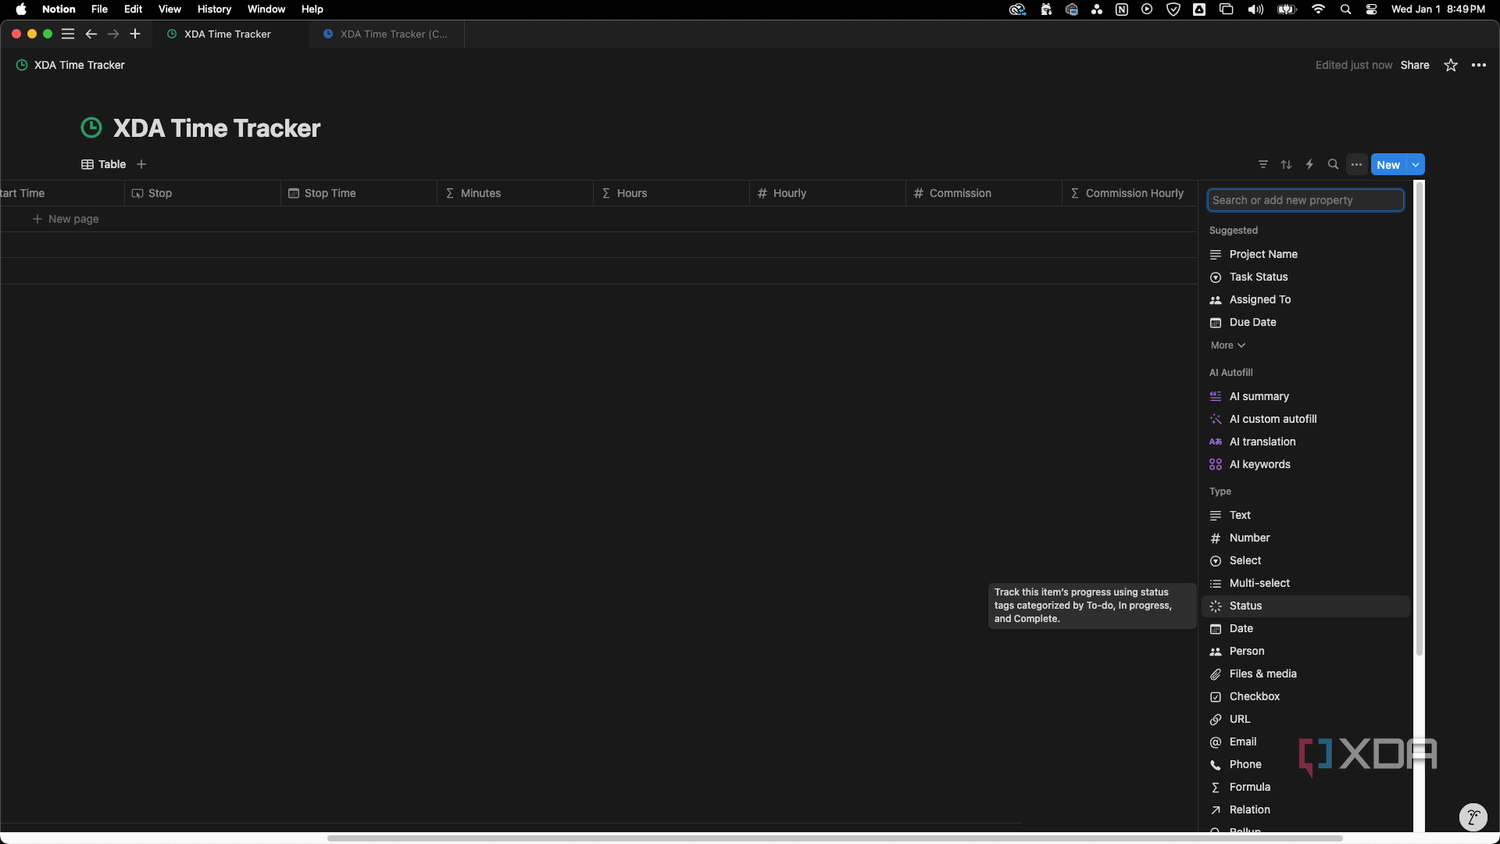
Task: Open the Stop Time column header menu
Action: pos(359,193)
